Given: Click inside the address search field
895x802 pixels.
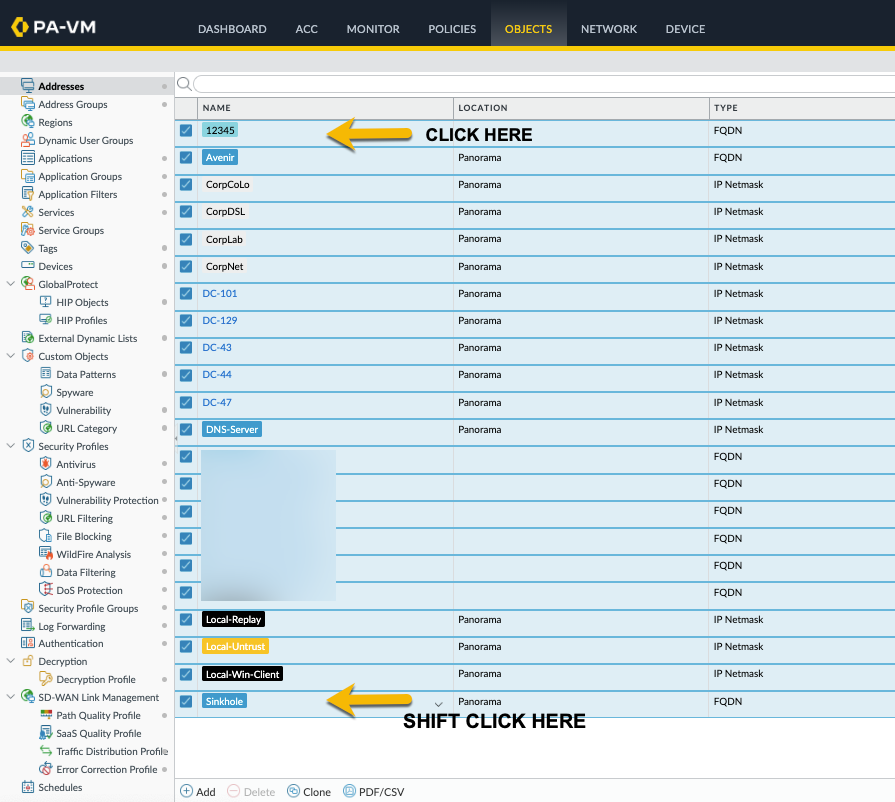Looking at the screenshot, I should (543, 84).
